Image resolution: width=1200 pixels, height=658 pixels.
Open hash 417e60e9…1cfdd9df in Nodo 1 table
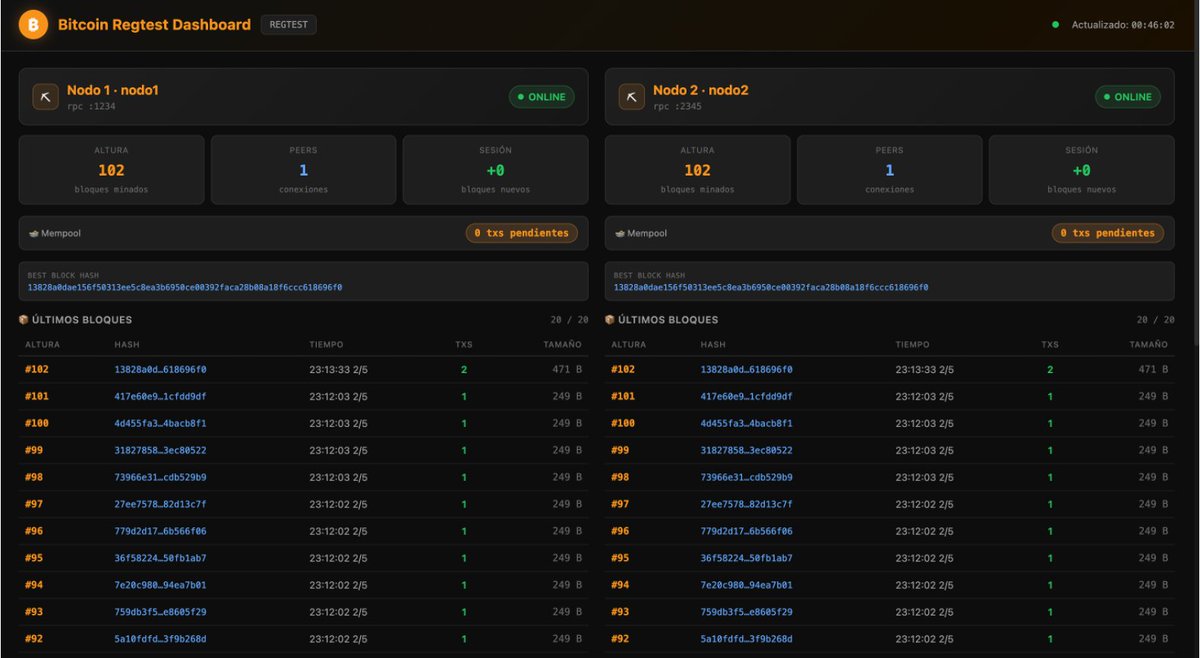(160, 396)
